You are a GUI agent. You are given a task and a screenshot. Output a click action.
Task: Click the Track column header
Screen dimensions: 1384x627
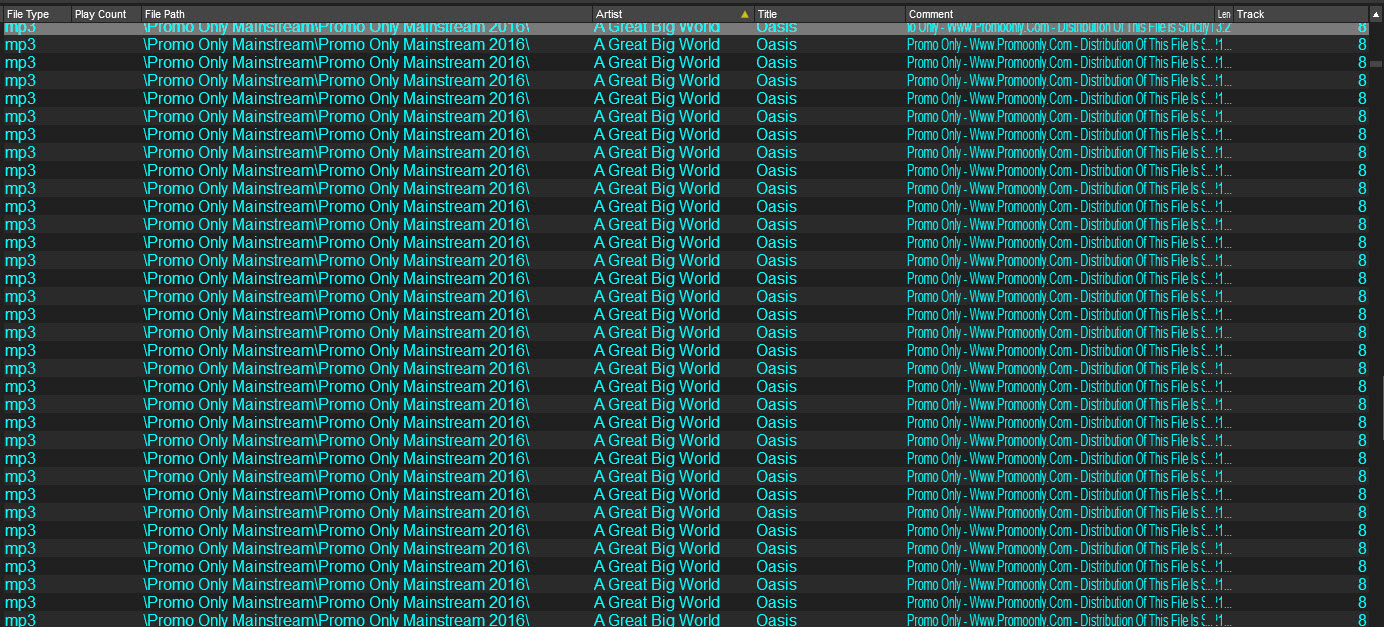point(1301,14)
